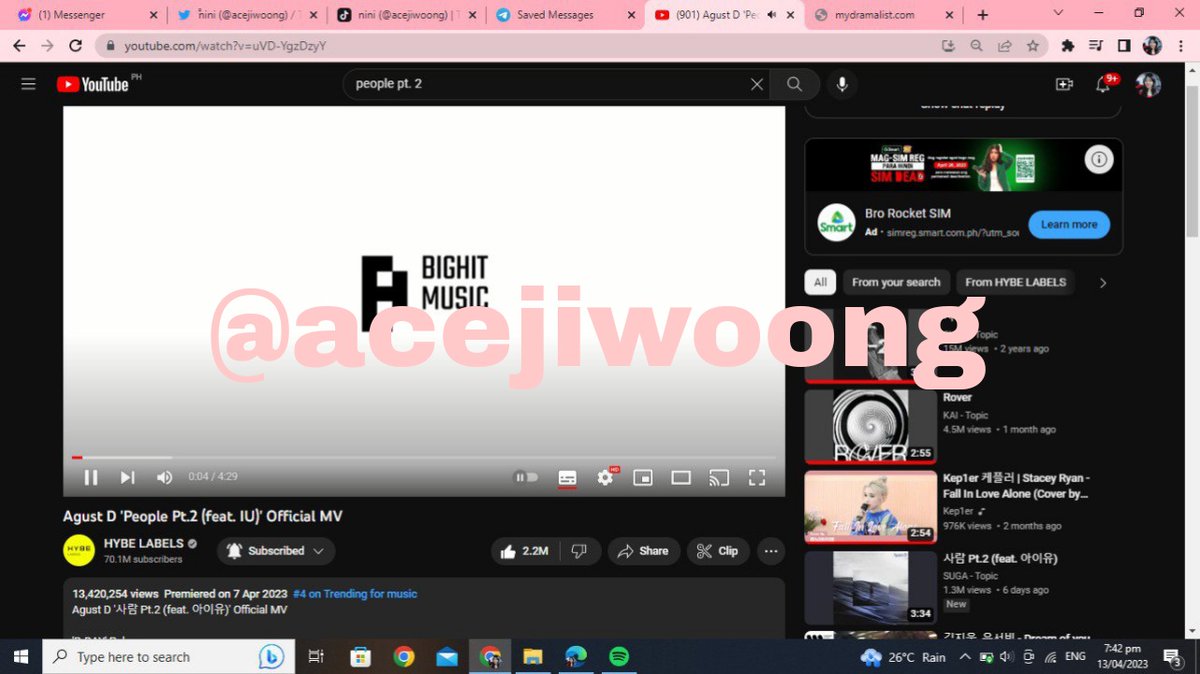
Task: Switch to the Twitter nini tab
Action: click(x=247, y=15)
